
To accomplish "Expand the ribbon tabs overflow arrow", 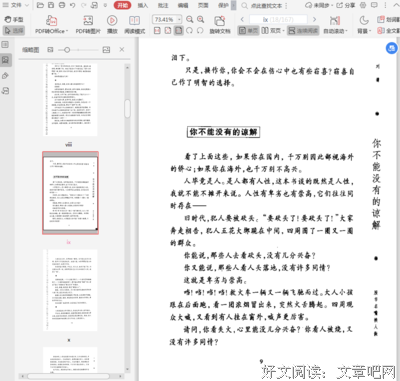I will click(x=233, y=5).
